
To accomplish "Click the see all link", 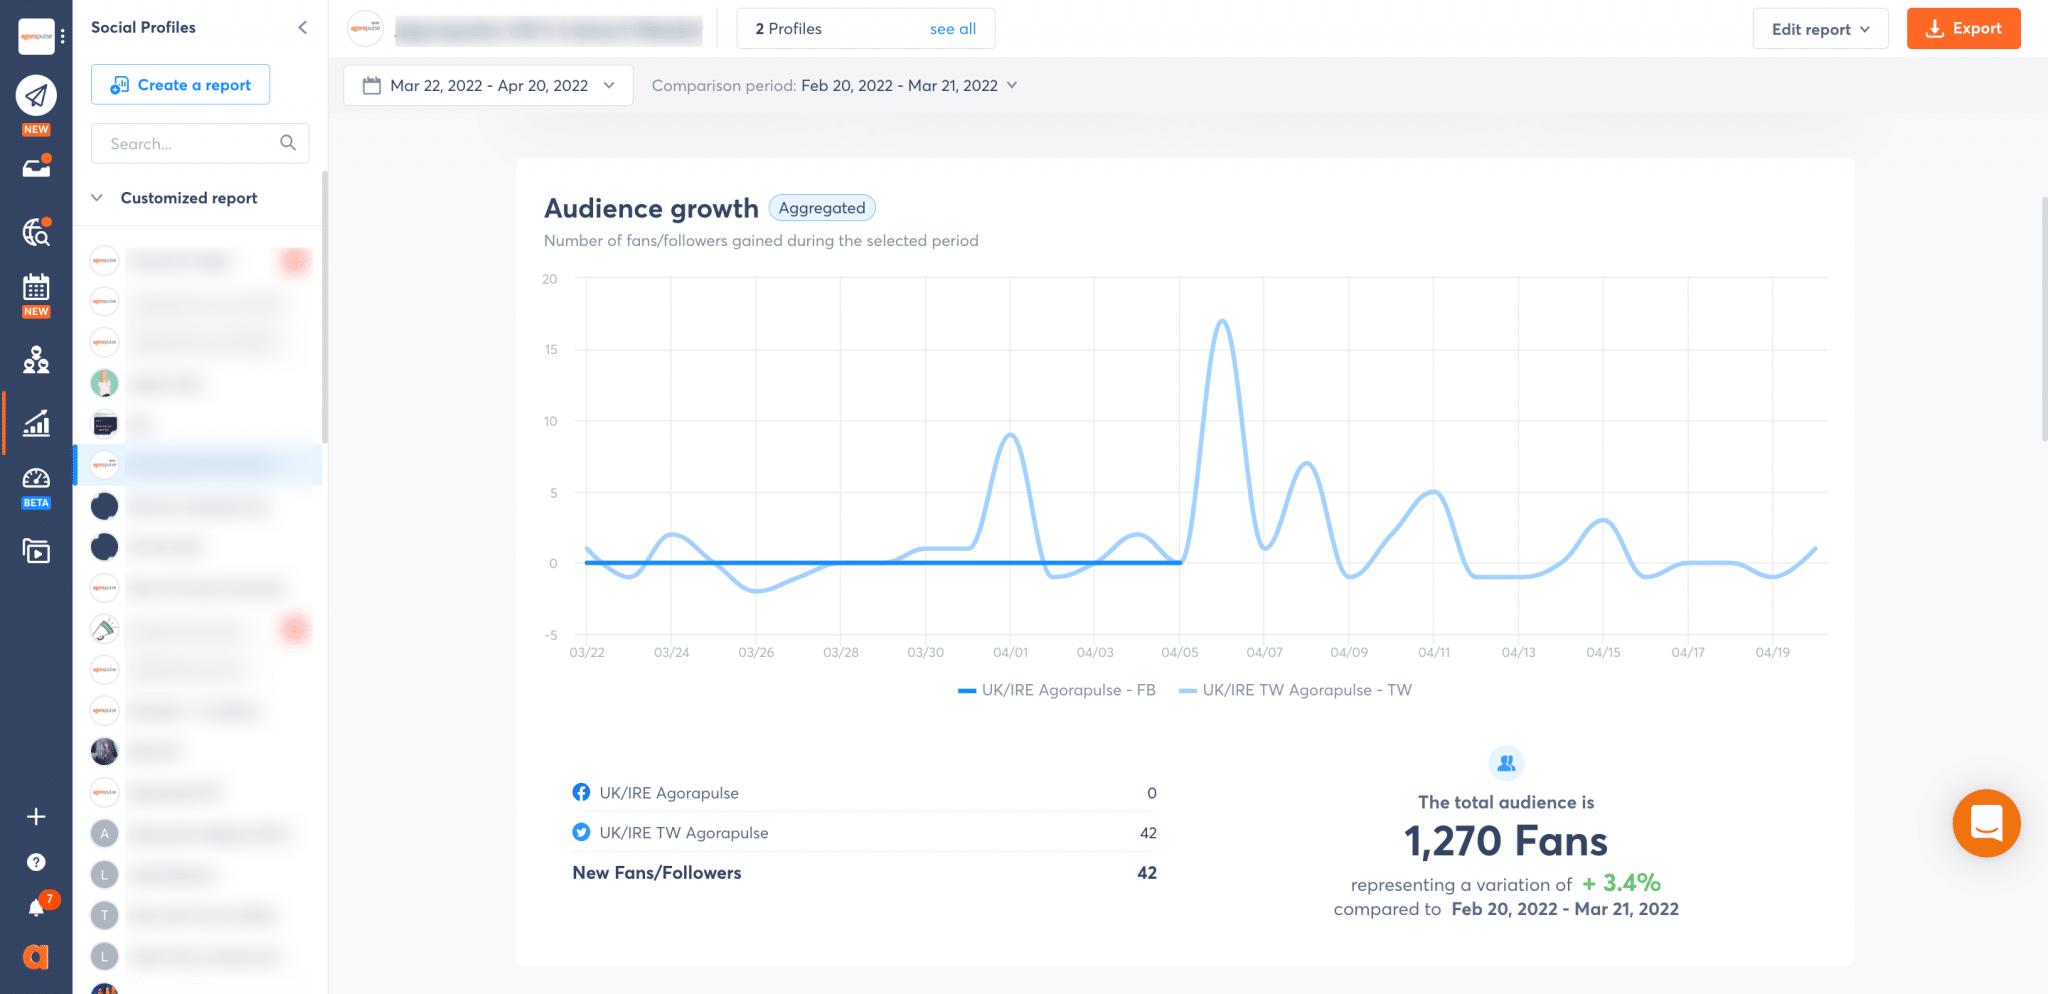I will tap(953, 29).
